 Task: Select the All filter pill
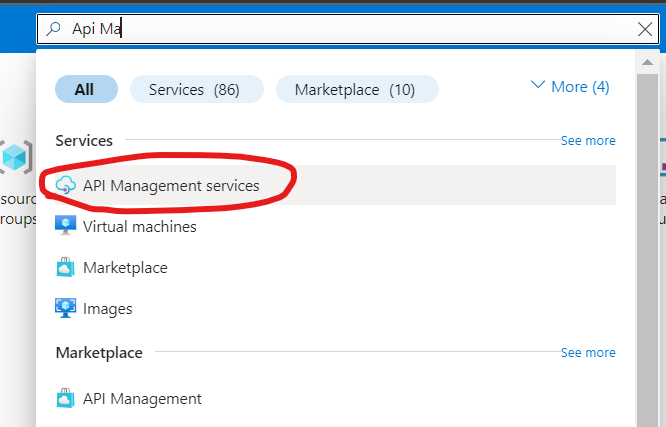tap(86, 89)
